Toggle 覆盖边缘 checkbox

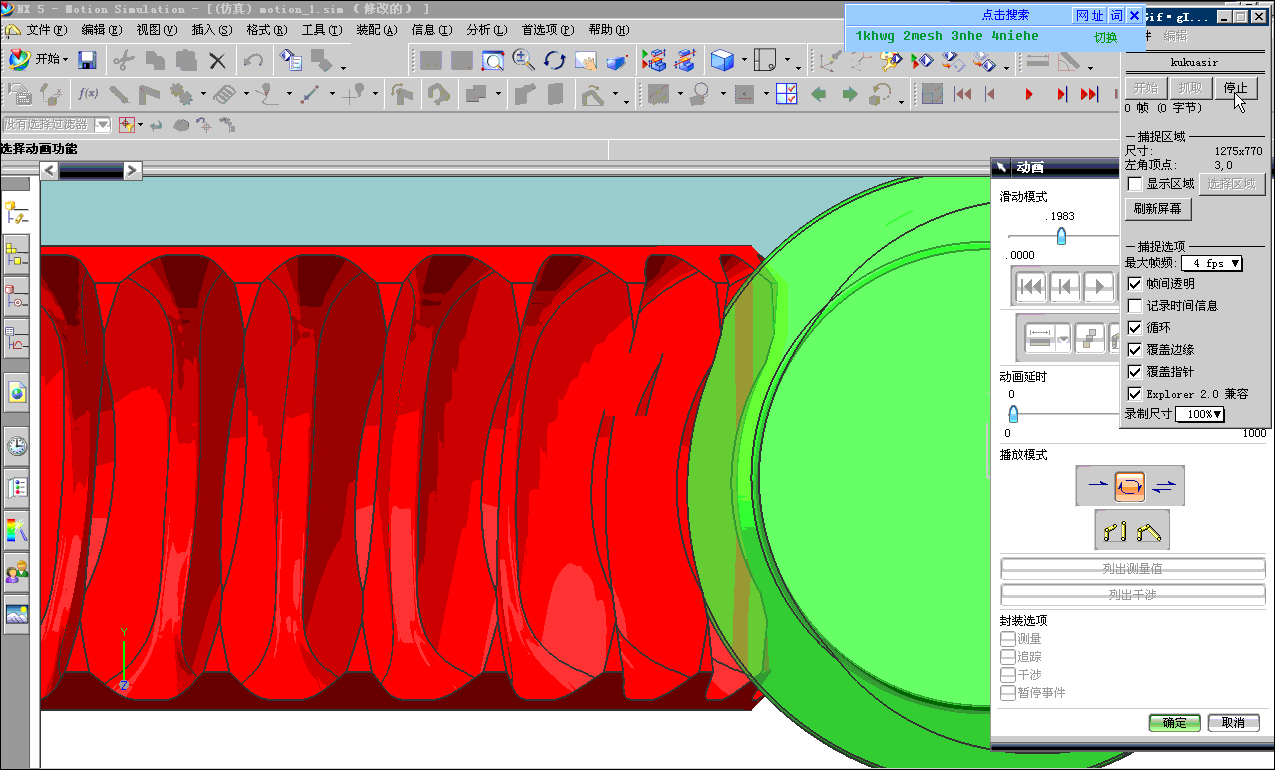1134,350
